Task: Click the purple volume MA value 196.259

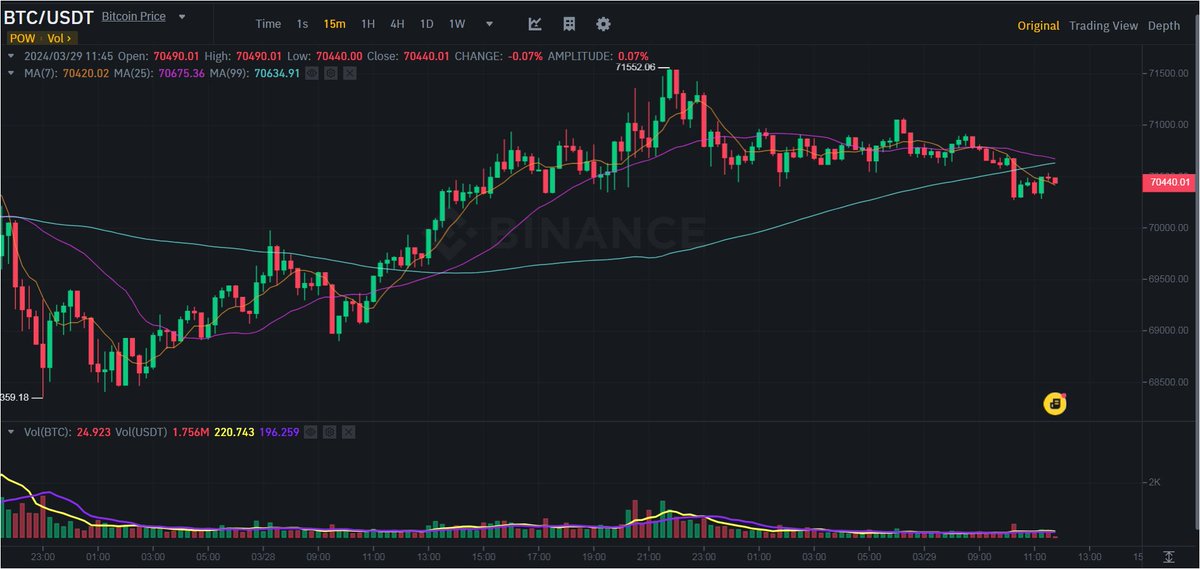Action: pyautogui.click(x=281, y=432)
